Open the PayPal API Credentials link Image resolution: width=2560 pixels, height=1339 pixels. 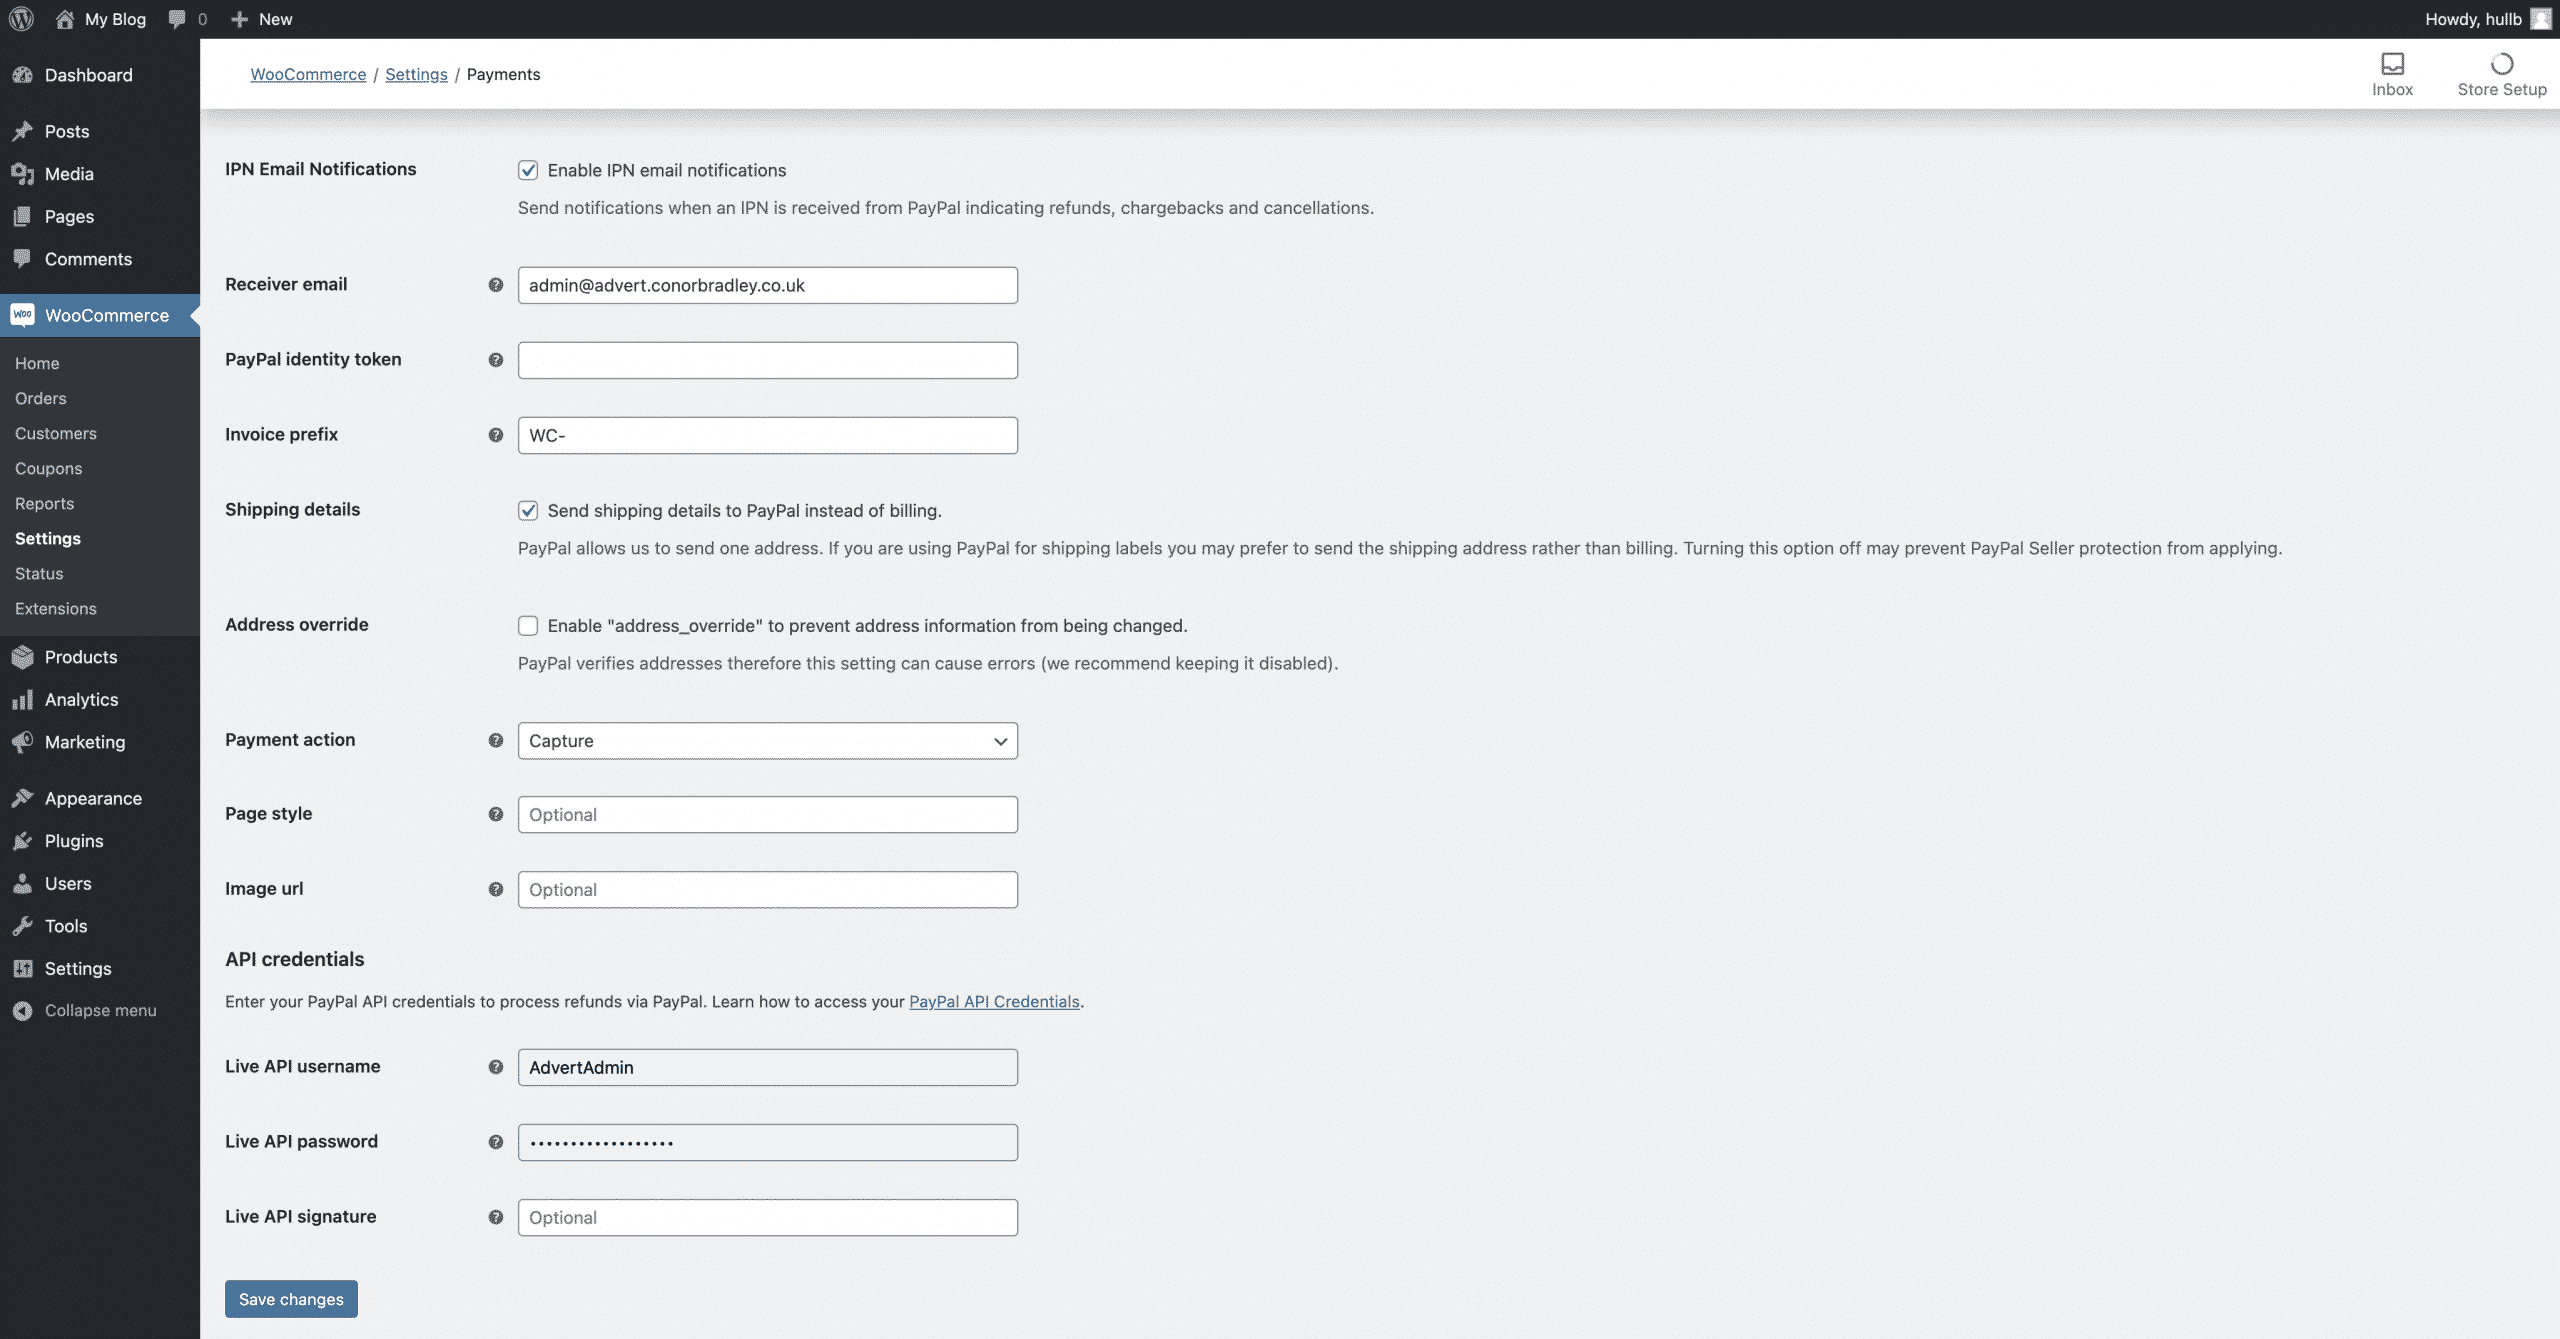coord(994,1001)
